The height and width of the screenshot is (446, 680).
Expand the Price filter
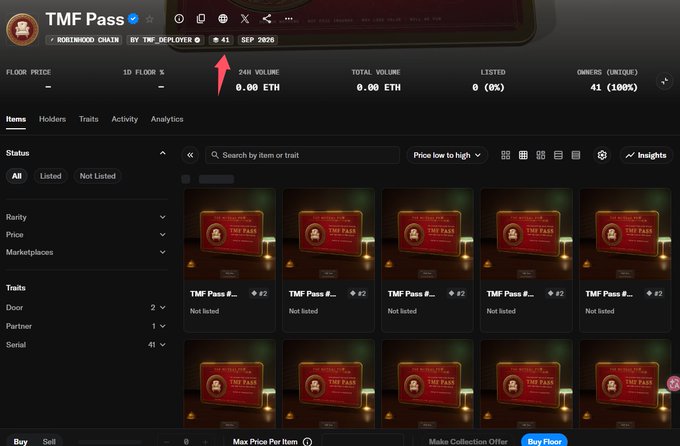pos(86,235)
